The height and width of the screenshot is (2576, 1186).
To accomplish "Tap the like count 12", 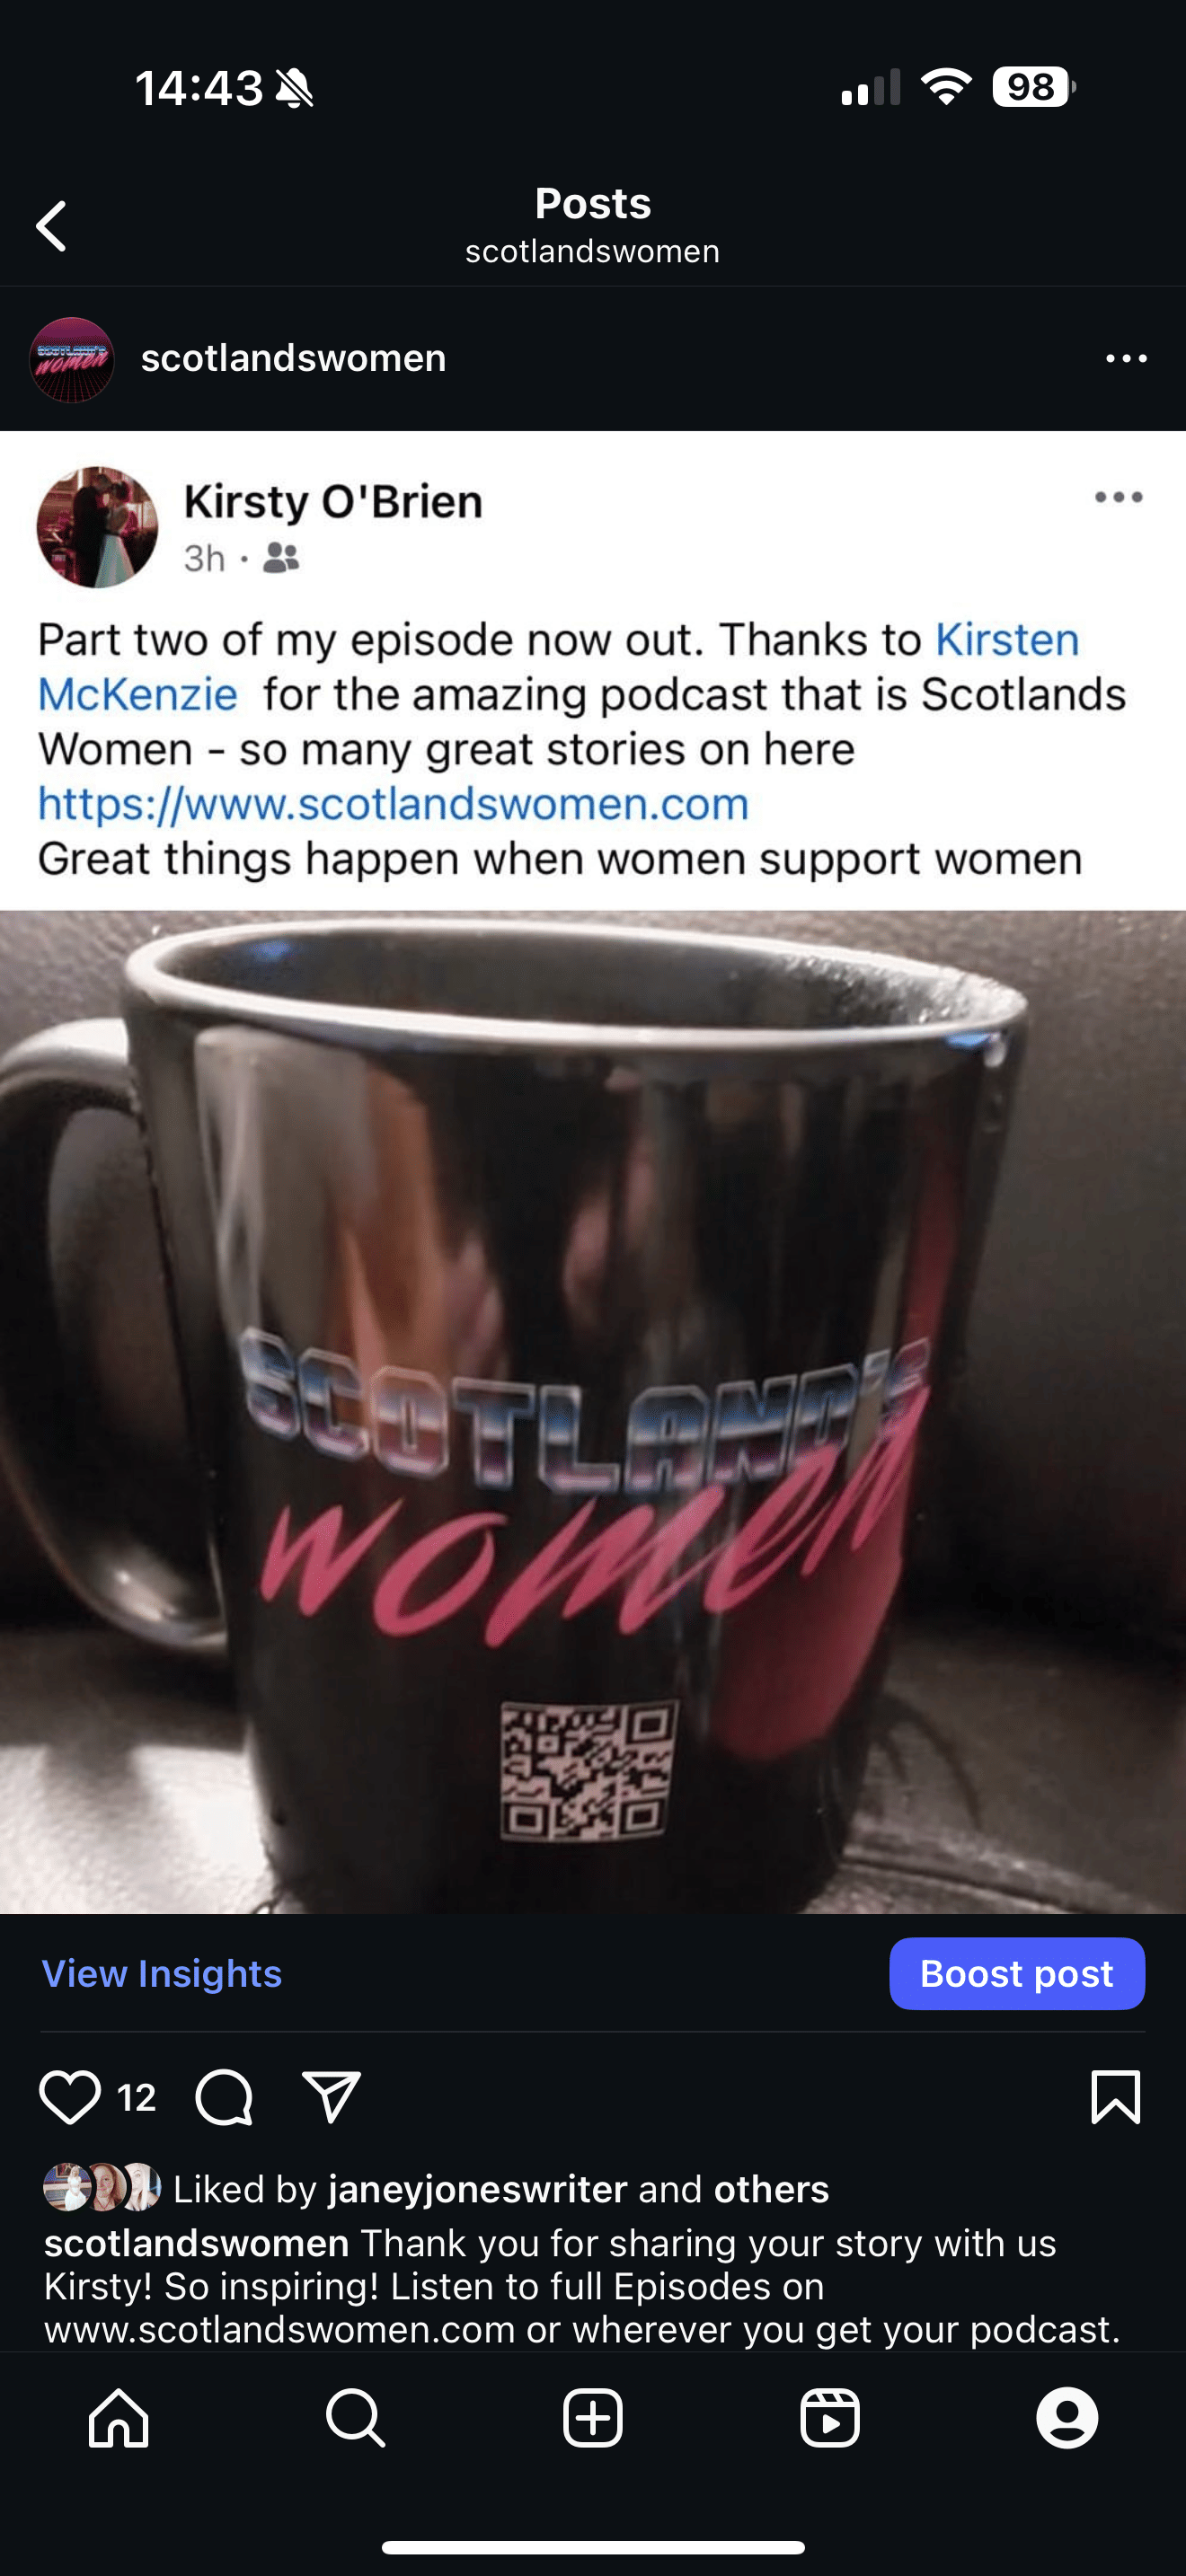I will pyautogui.click(x=136, y=2097).
